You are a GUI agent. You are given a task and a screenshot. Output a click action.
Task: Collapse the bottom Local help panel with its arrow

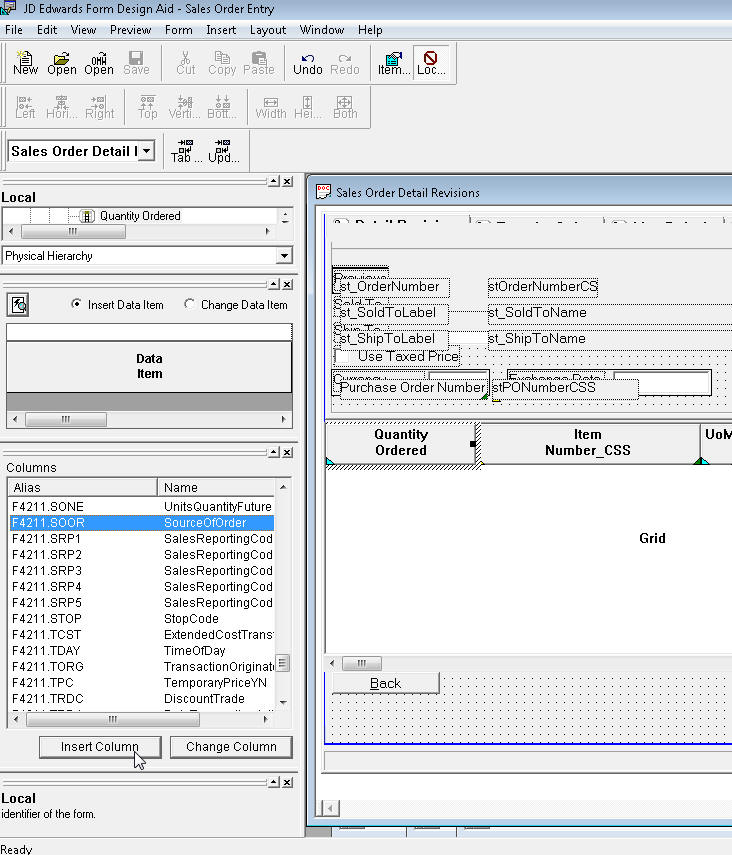(274, 782)
